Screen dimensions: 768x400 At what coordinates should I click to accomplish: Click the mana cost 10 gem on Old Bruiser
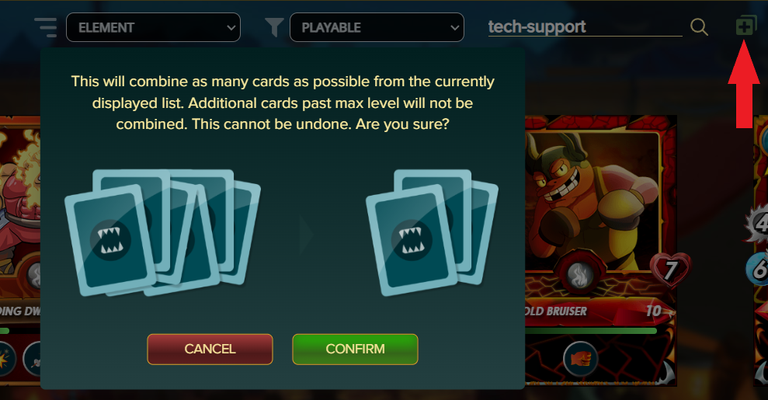(x=656, y=311)
